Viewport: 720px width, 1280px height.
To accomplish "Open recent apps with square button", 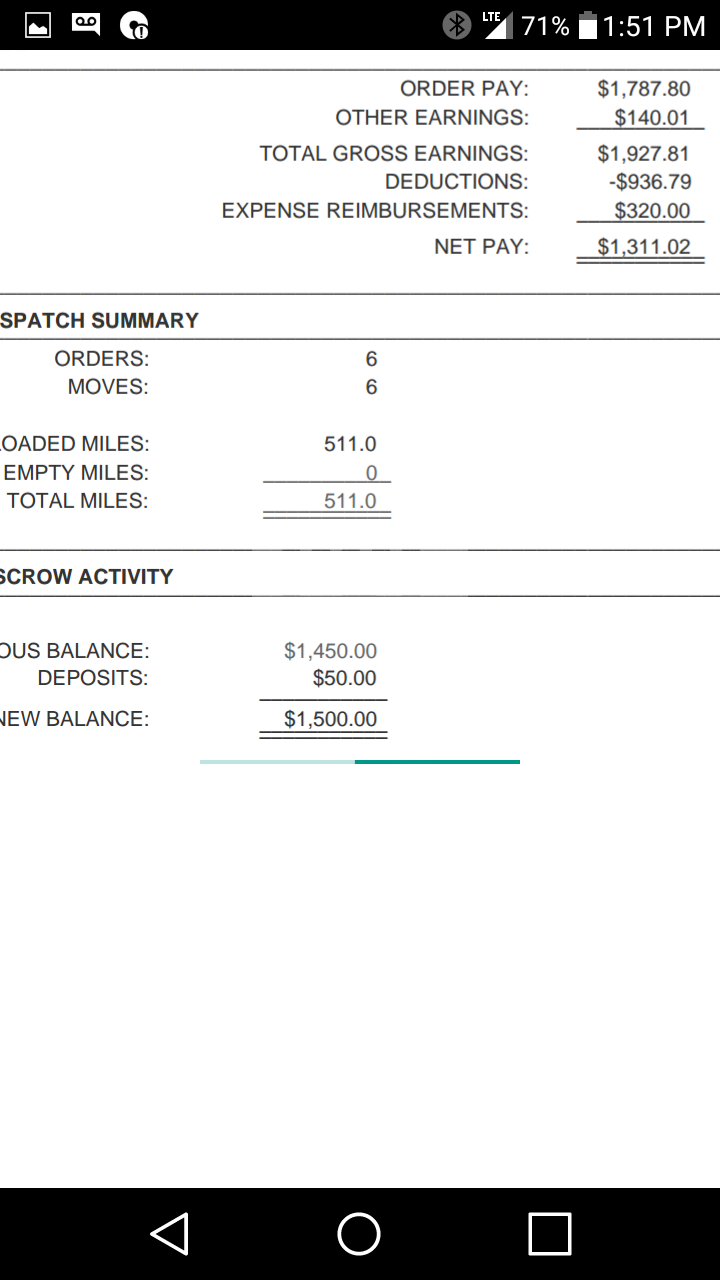I will click(549, 1233).
